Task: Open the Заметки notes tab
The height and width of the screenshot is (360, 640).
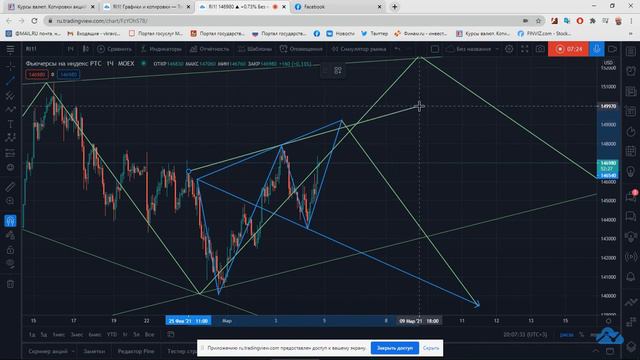Action: pyautogui.click(x=94, y=351)
